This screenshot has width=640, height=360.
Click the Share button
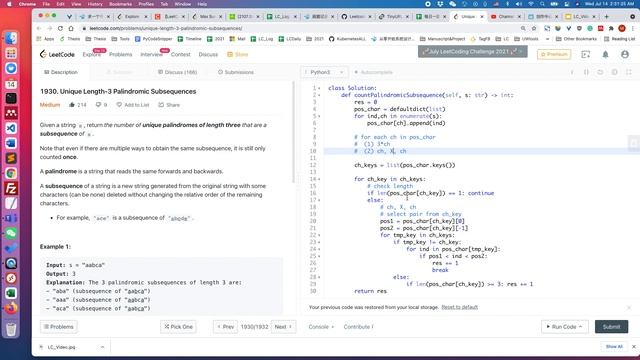(x=169, y=105)
